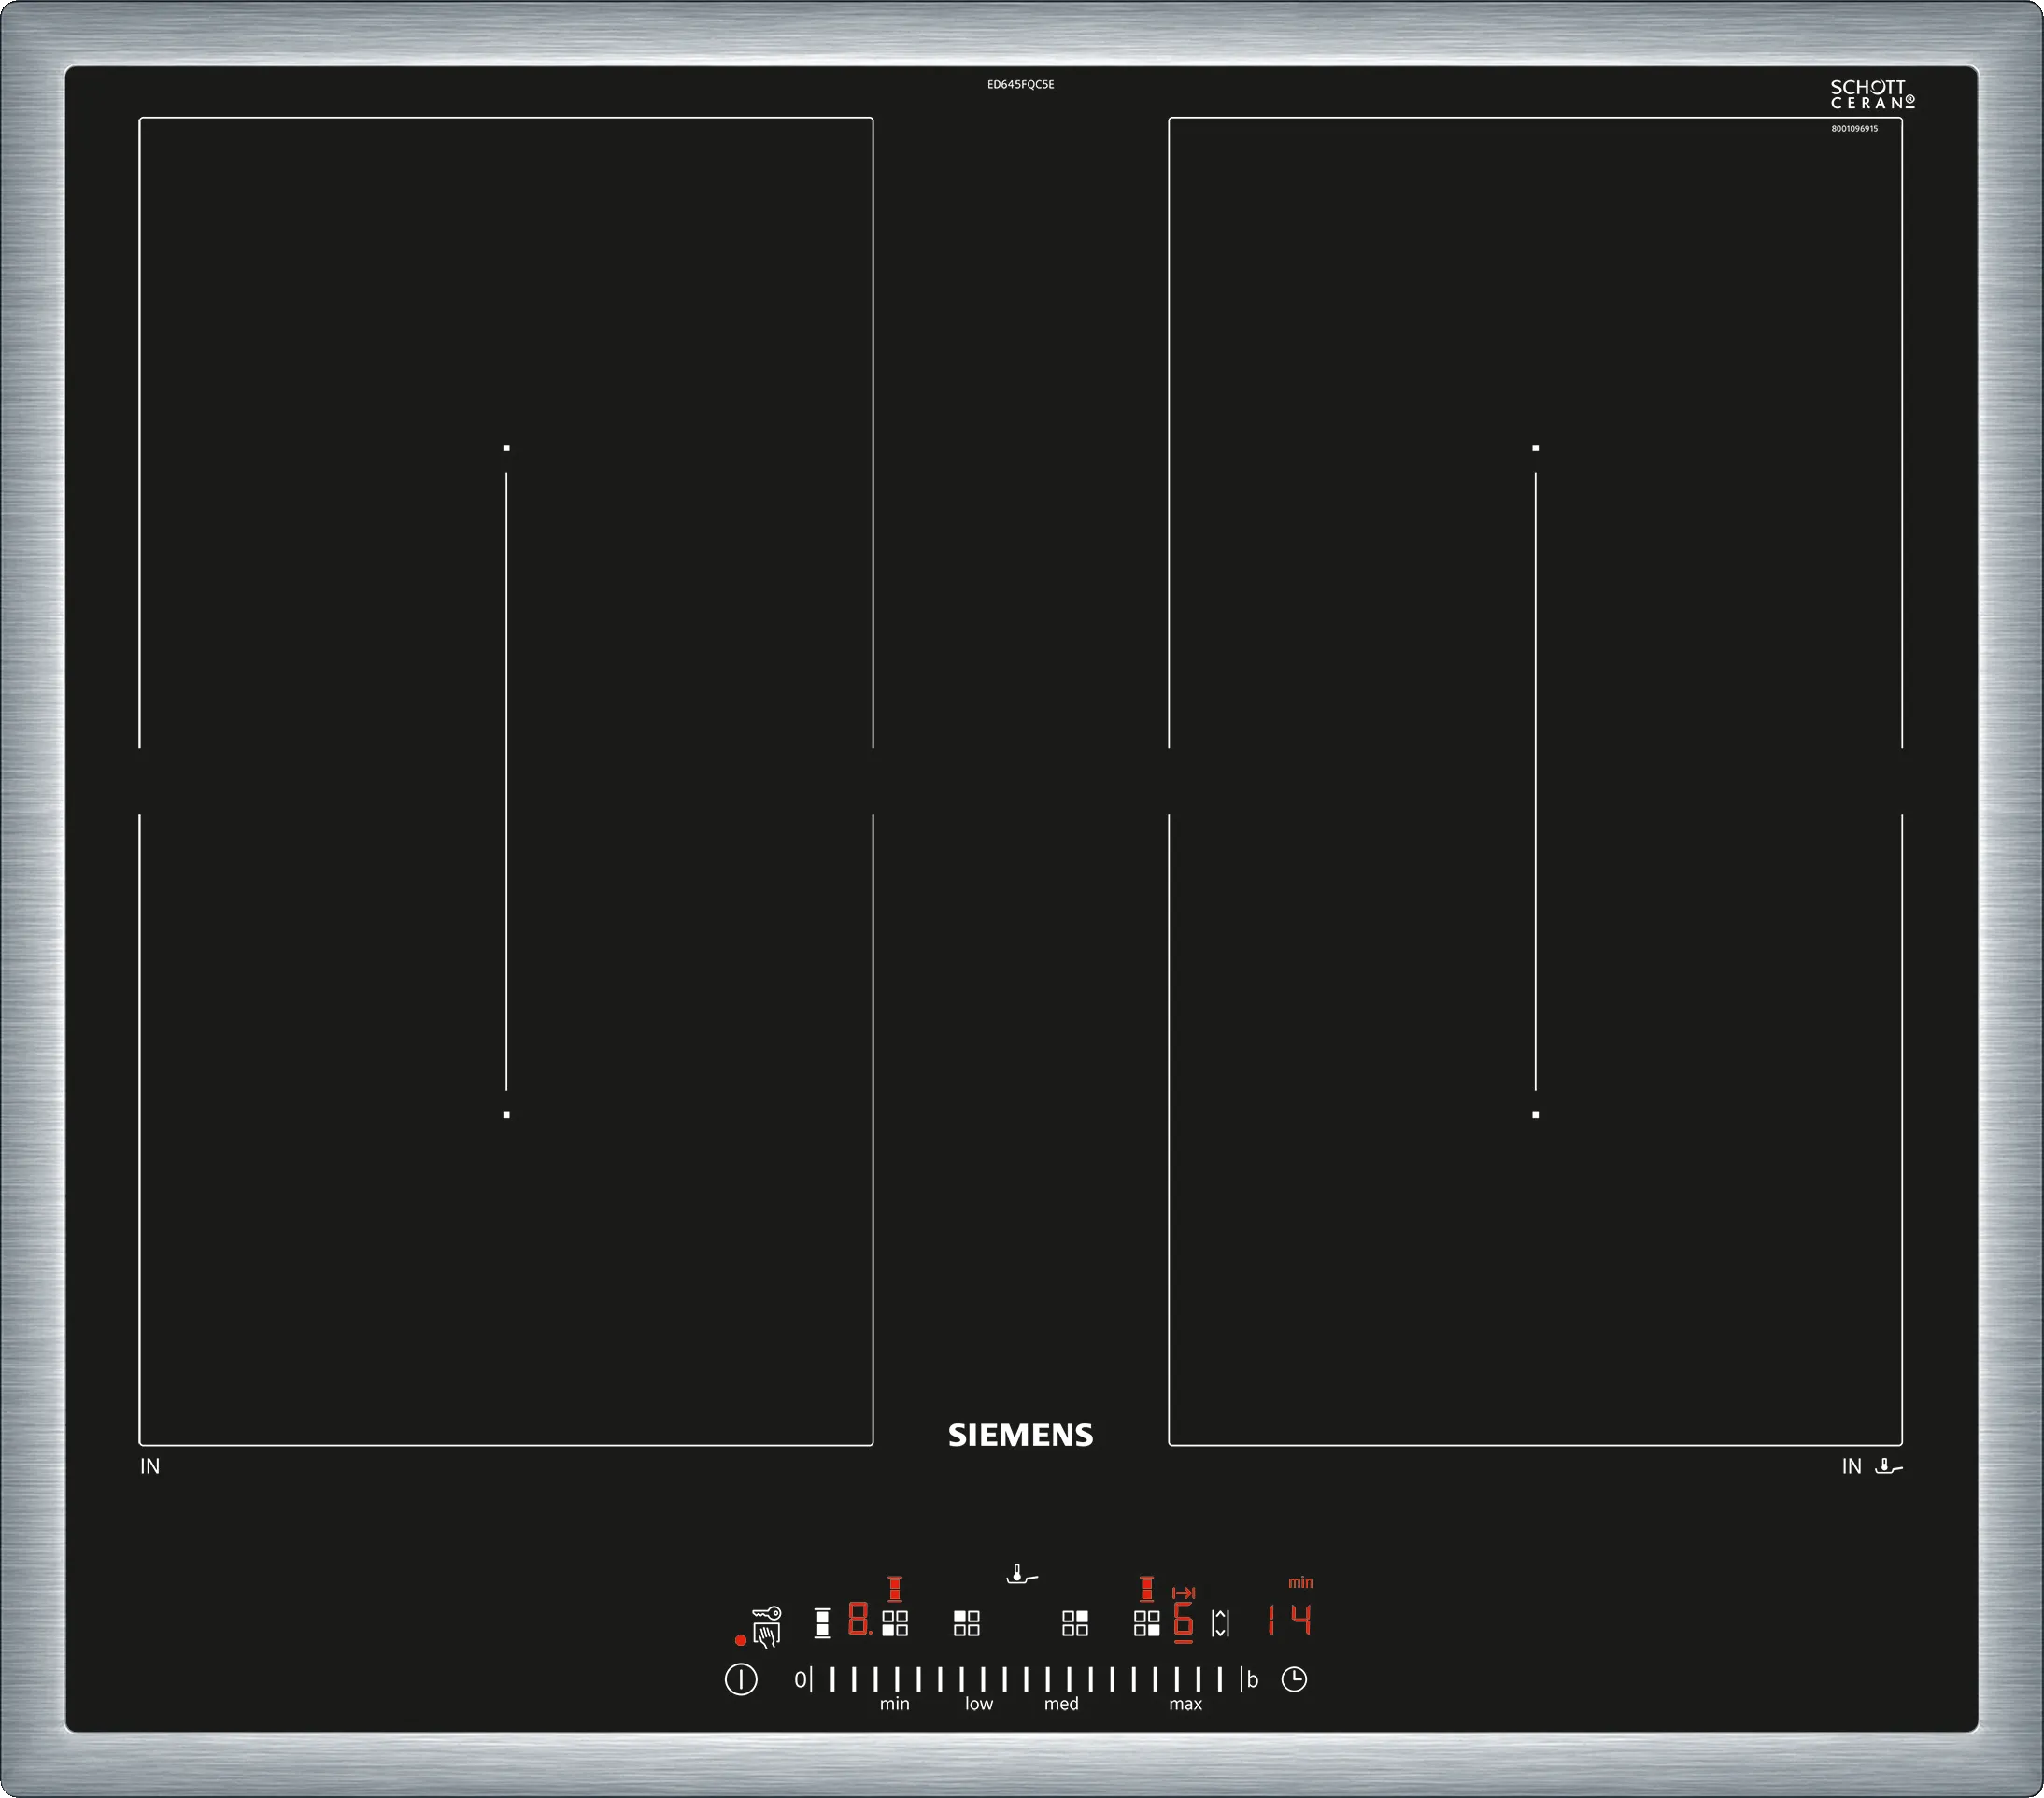Touch the serial number 8001096915
2044x1798 pixels.
click(1855, 129)
